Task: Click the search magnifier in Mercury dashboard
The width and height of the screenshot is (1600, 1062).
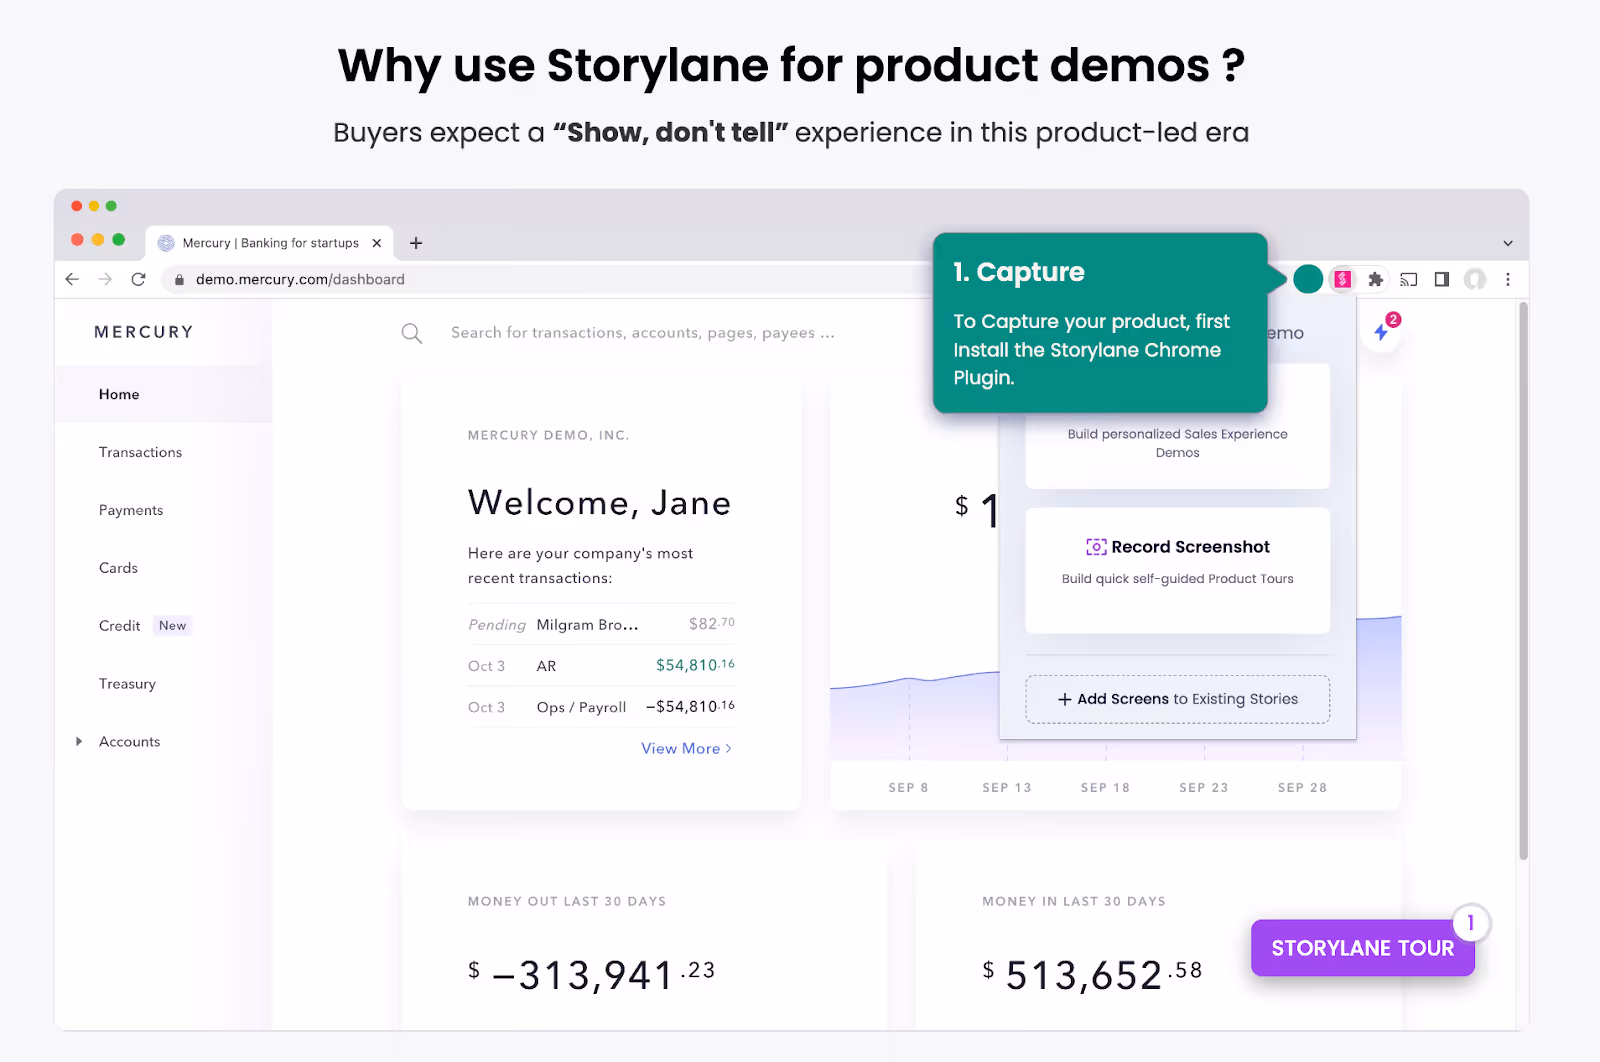Action: tap(411, 332)
